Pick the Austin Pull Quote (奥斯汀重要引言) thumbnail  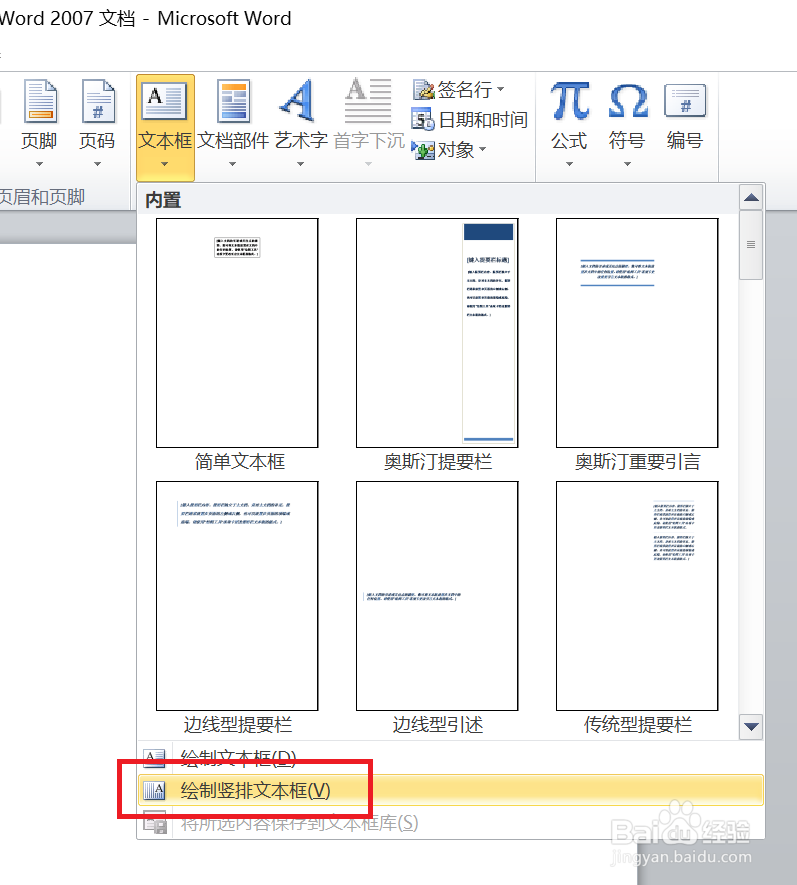click(637, 333)
